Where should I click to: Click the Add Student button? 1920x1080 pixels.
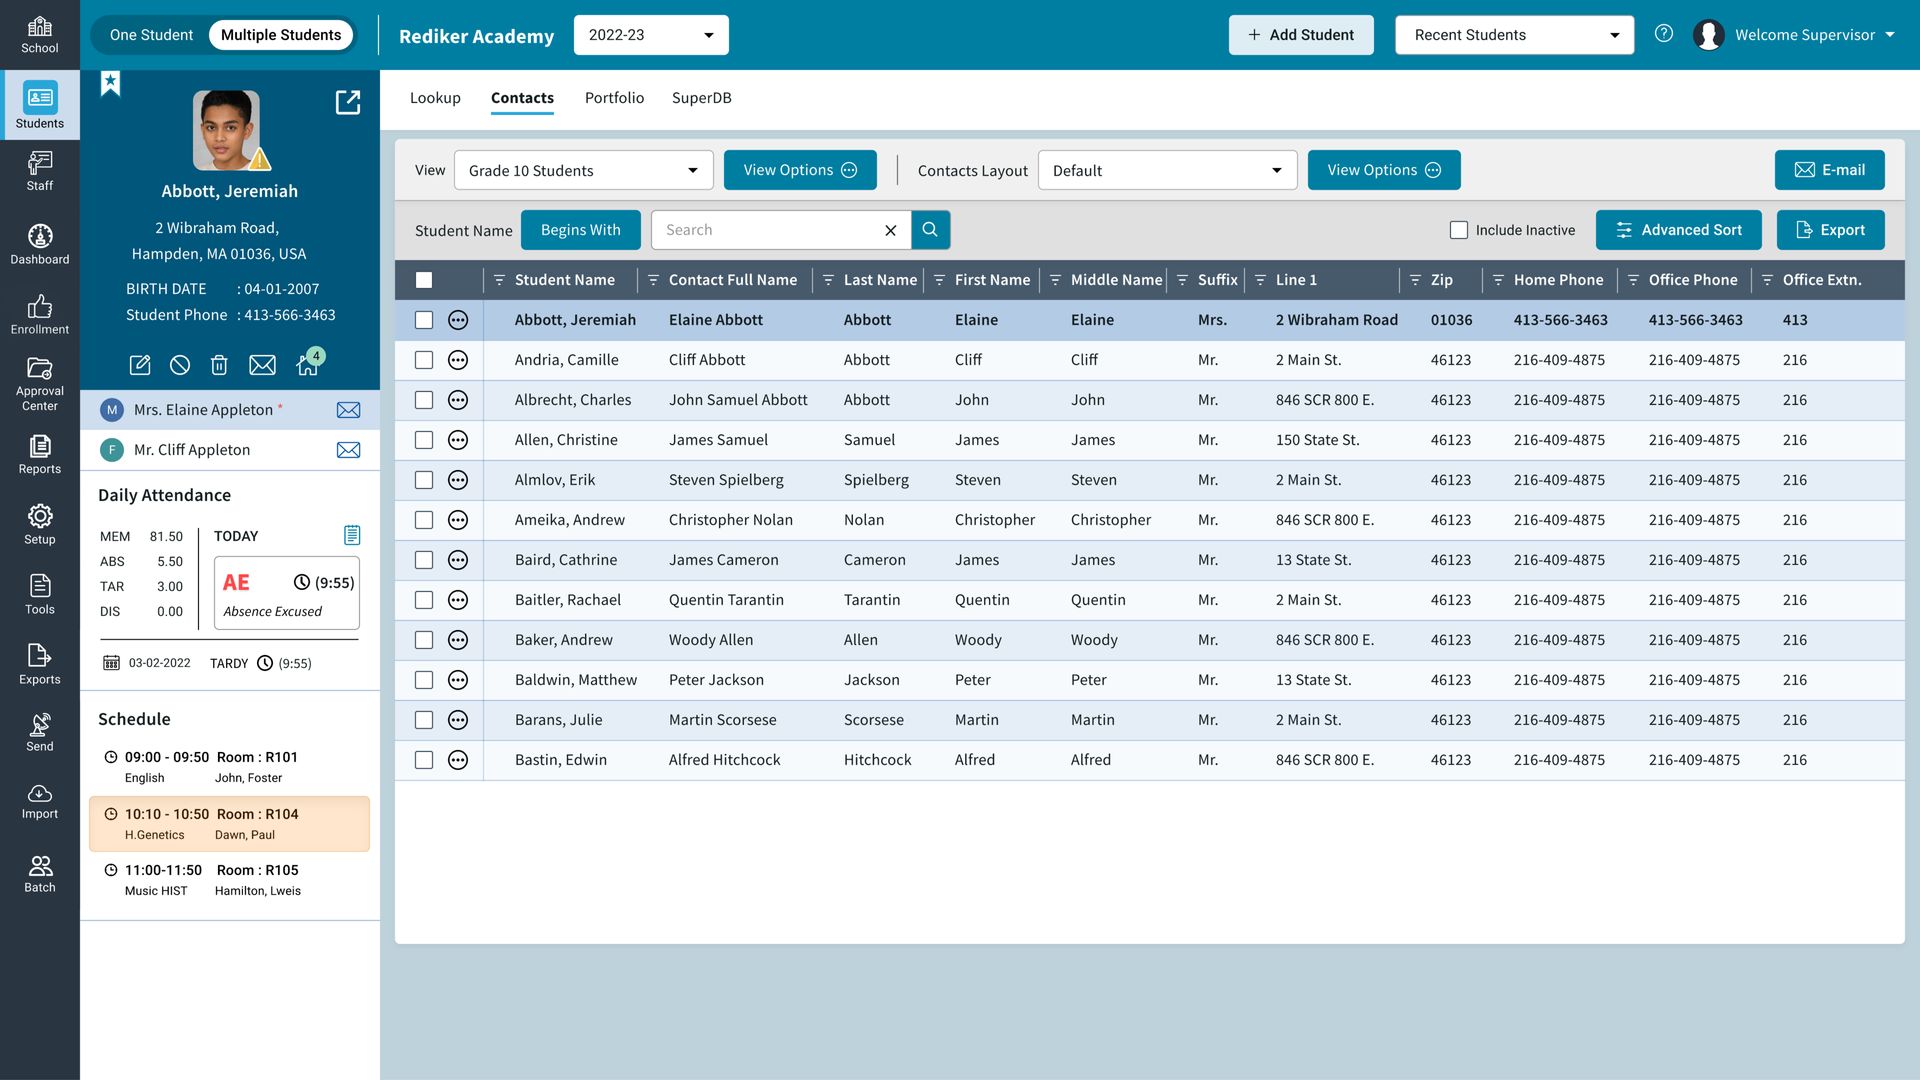(1301, 34)
